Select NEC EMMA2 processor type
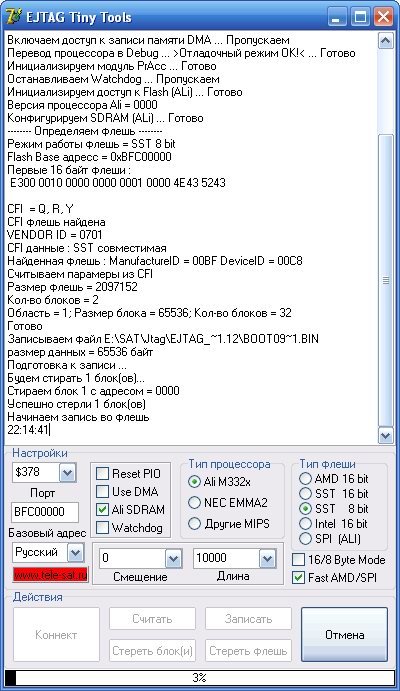Image resolution: width=400 pixels, height=691 pixels. 194,502
